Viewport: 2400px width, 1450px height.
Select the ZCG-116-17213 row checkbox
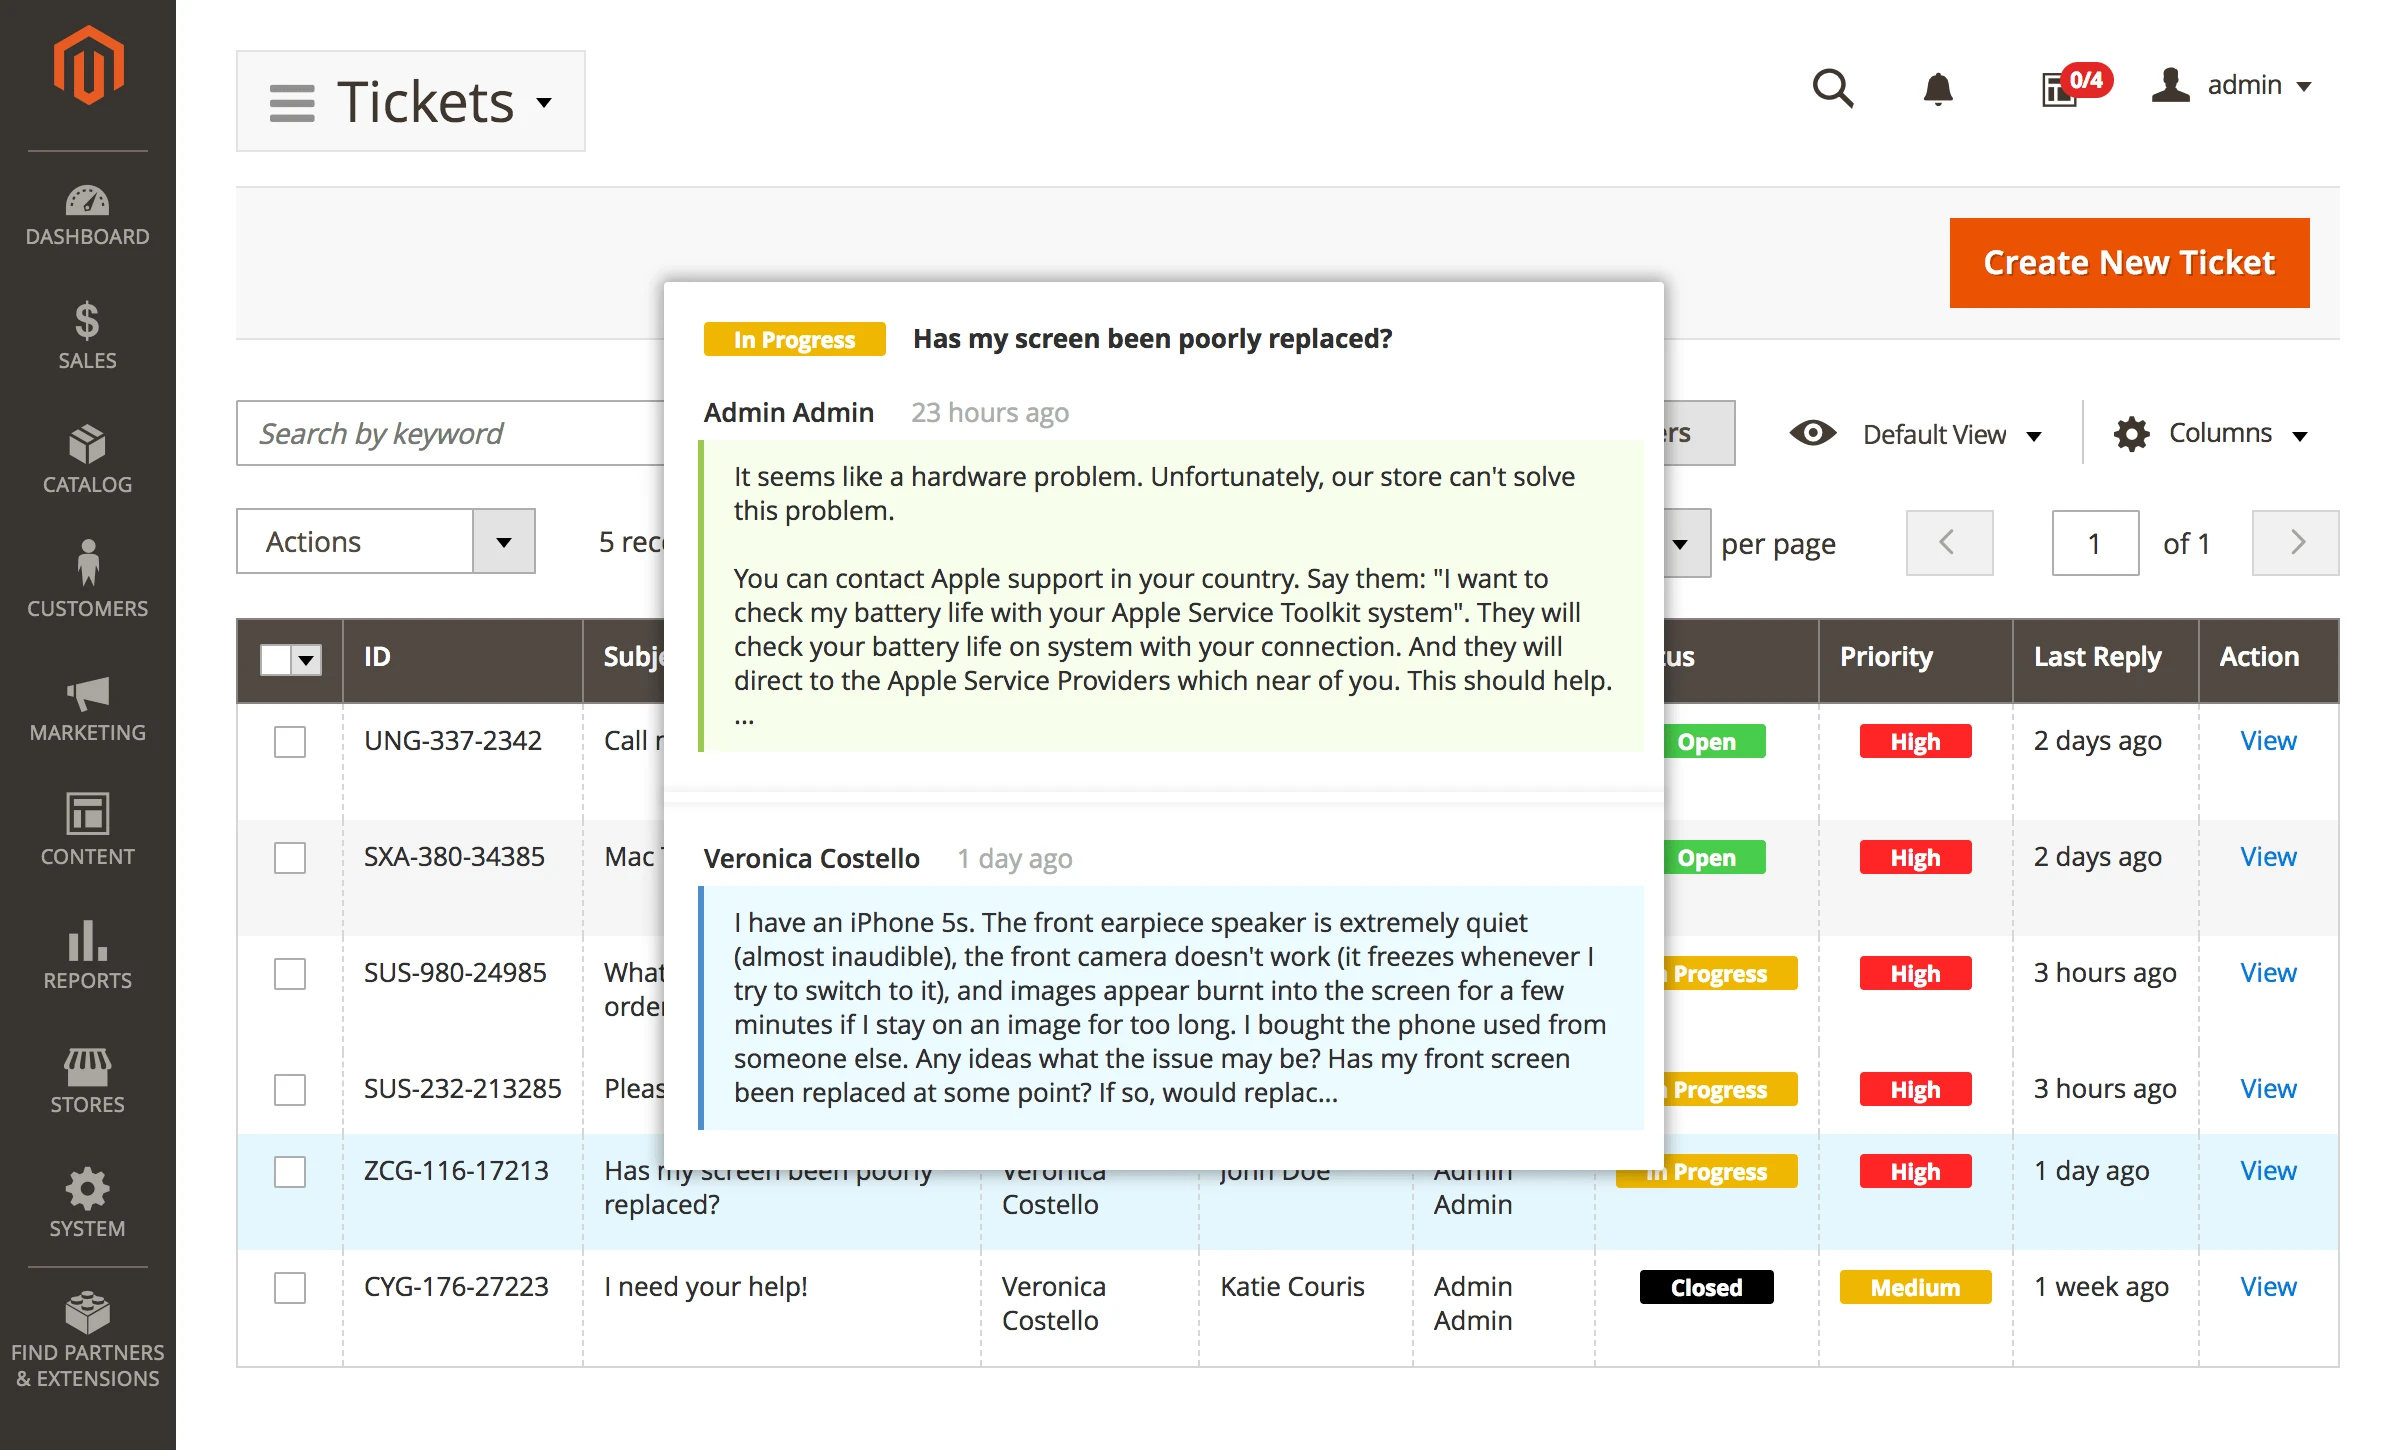click(x=290, y=1172)
